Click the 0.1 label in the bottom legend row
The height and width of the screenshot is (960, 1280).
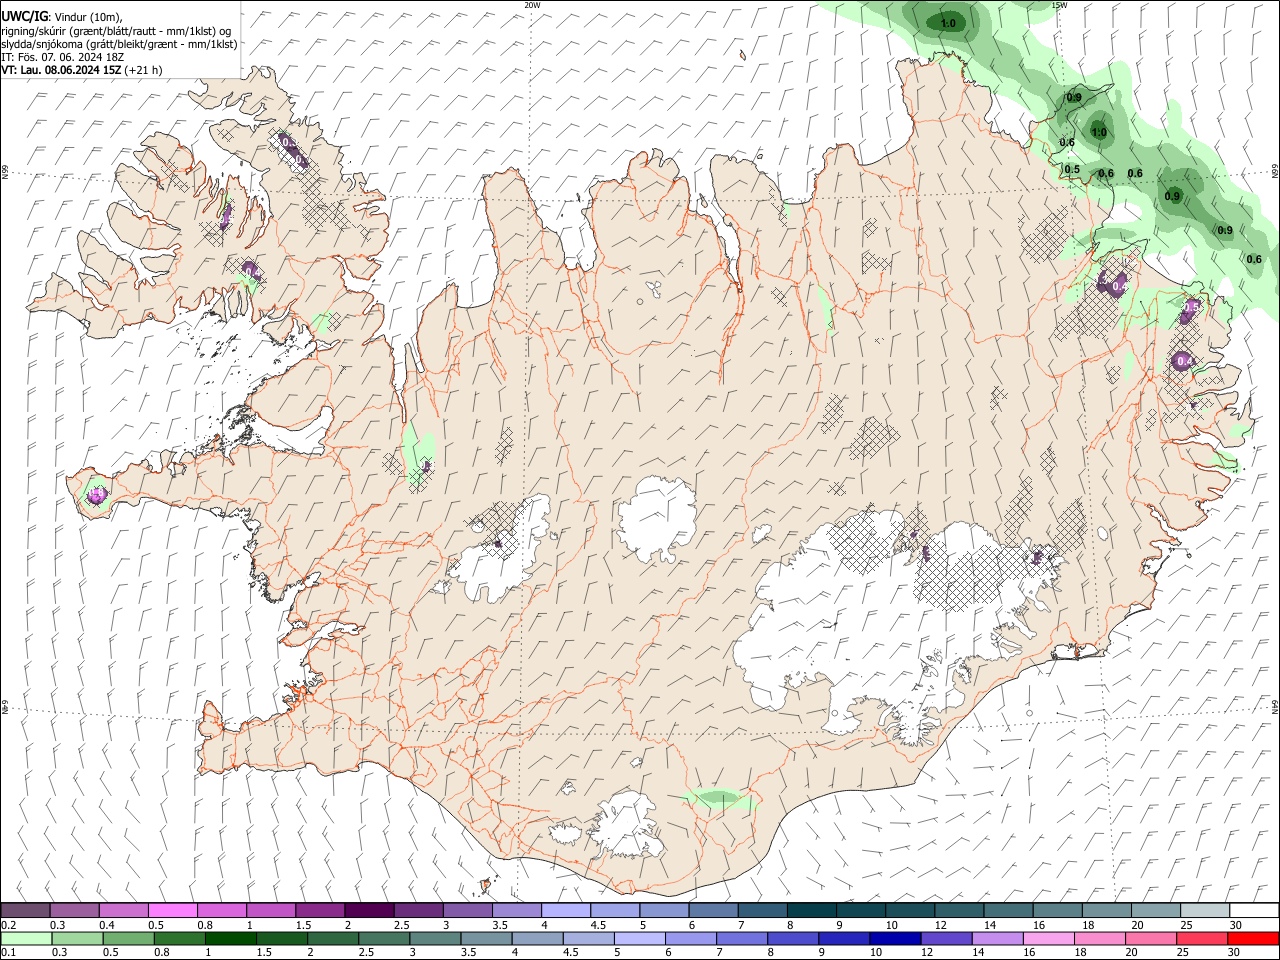(x=8, y=952)
